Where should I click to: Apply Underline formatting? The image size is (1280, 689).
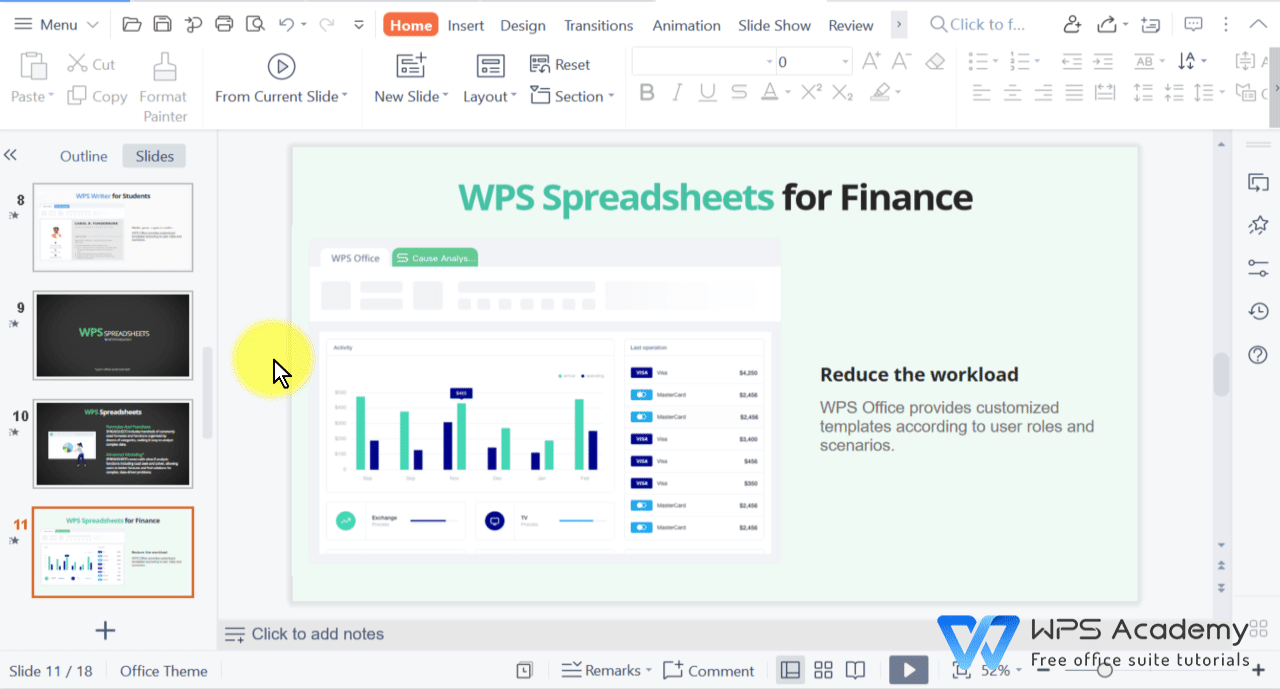pos(708,93)
